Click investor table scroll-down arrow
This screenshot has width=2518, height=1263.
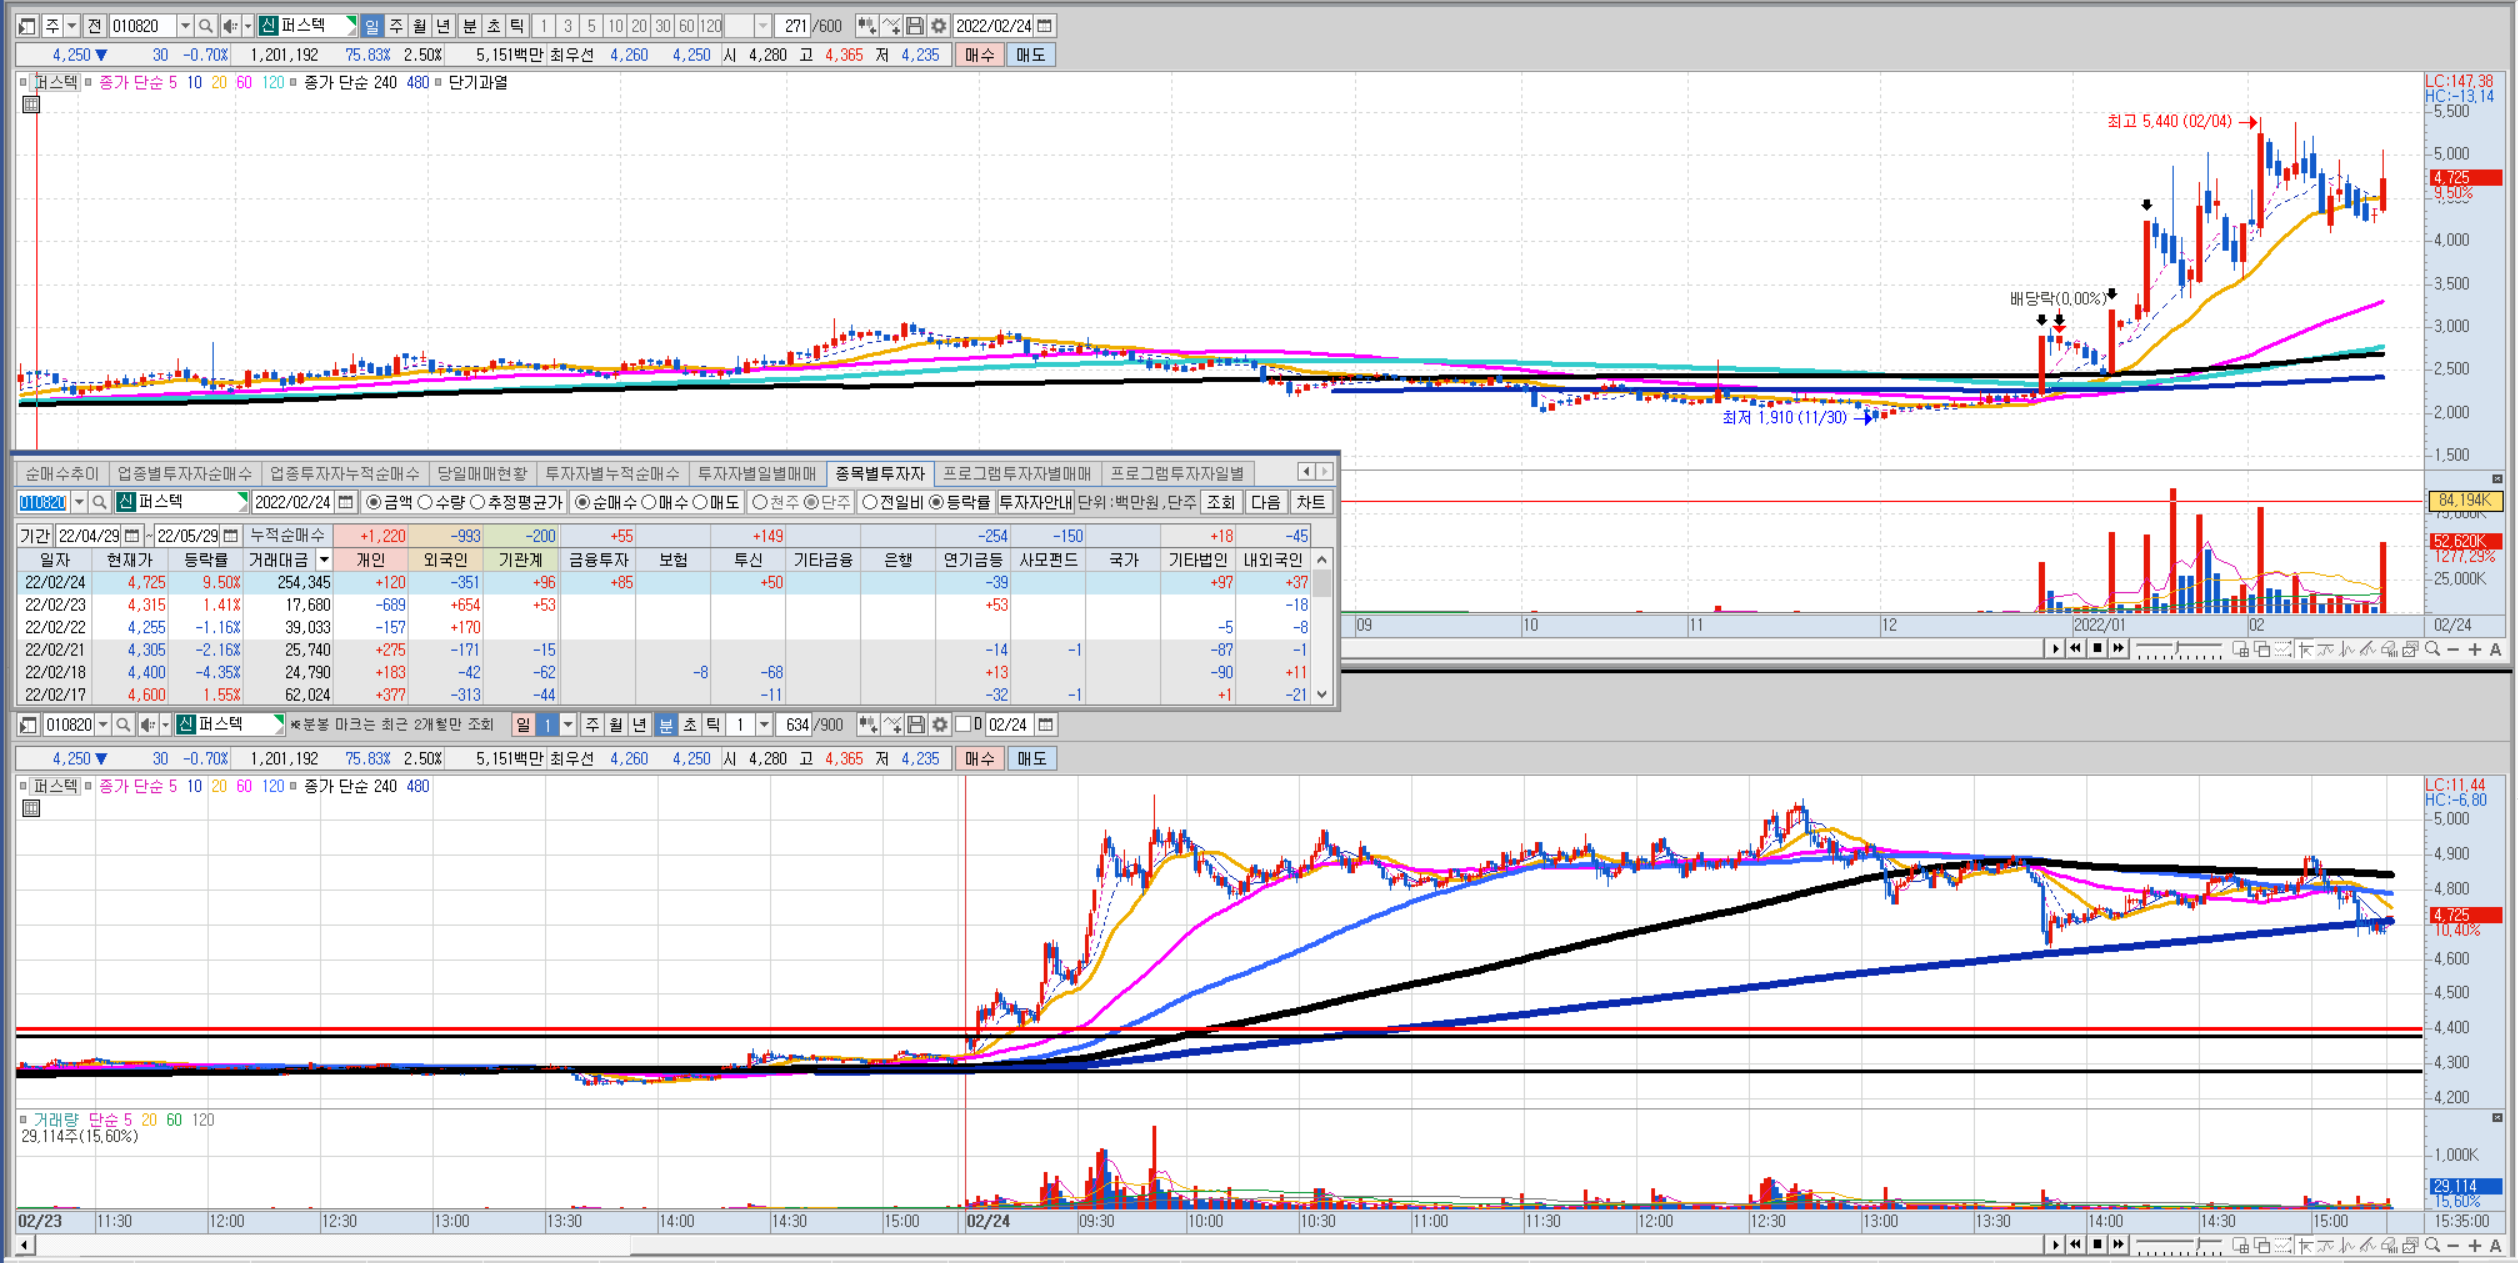click(x=1322, y=694)
